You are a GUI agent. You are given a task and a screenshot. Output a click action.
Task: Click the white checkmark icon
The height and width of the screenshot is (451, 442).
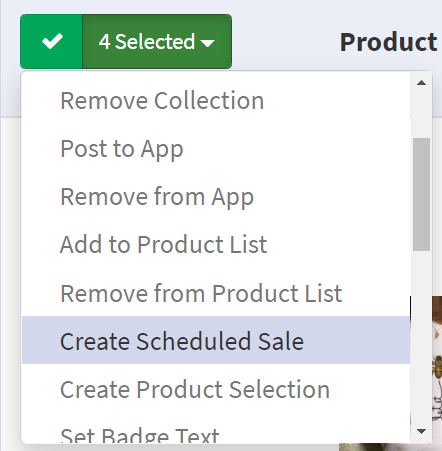(x=52, y=41)
